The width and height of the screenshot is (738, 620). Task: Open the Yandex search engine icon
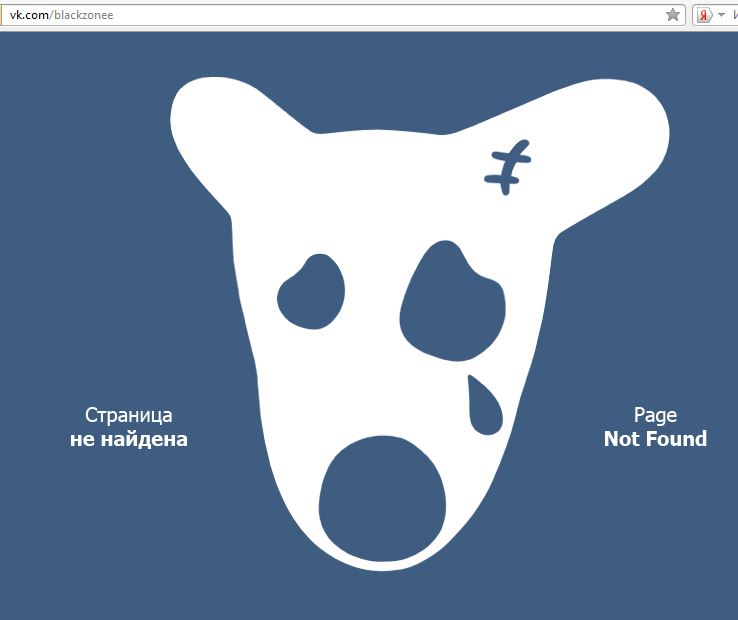(704, 16)
